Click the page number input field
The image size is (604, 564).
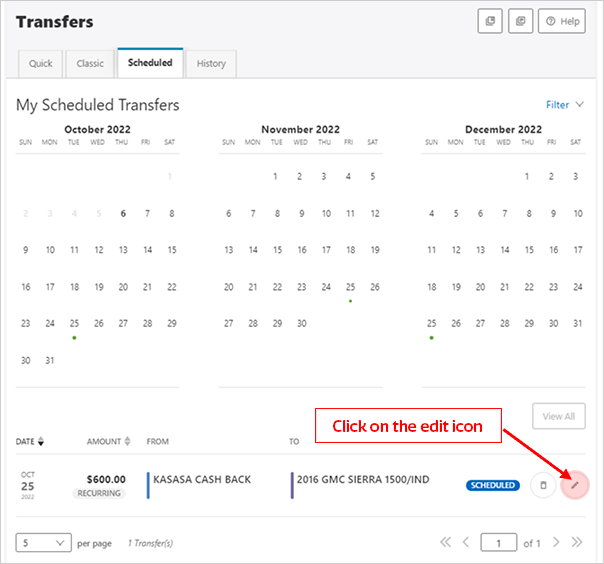pyautogui.click(x=498, y=542)
